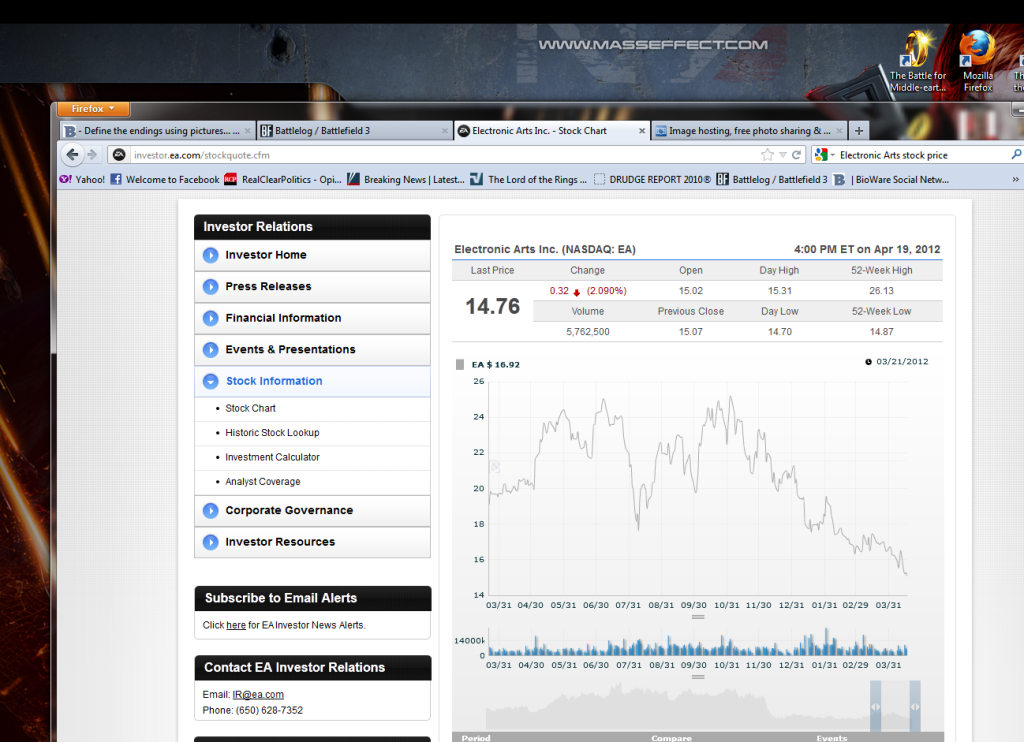Click the Google search input field
This screenshot has height=742, width=1024.
coord(920,155)
